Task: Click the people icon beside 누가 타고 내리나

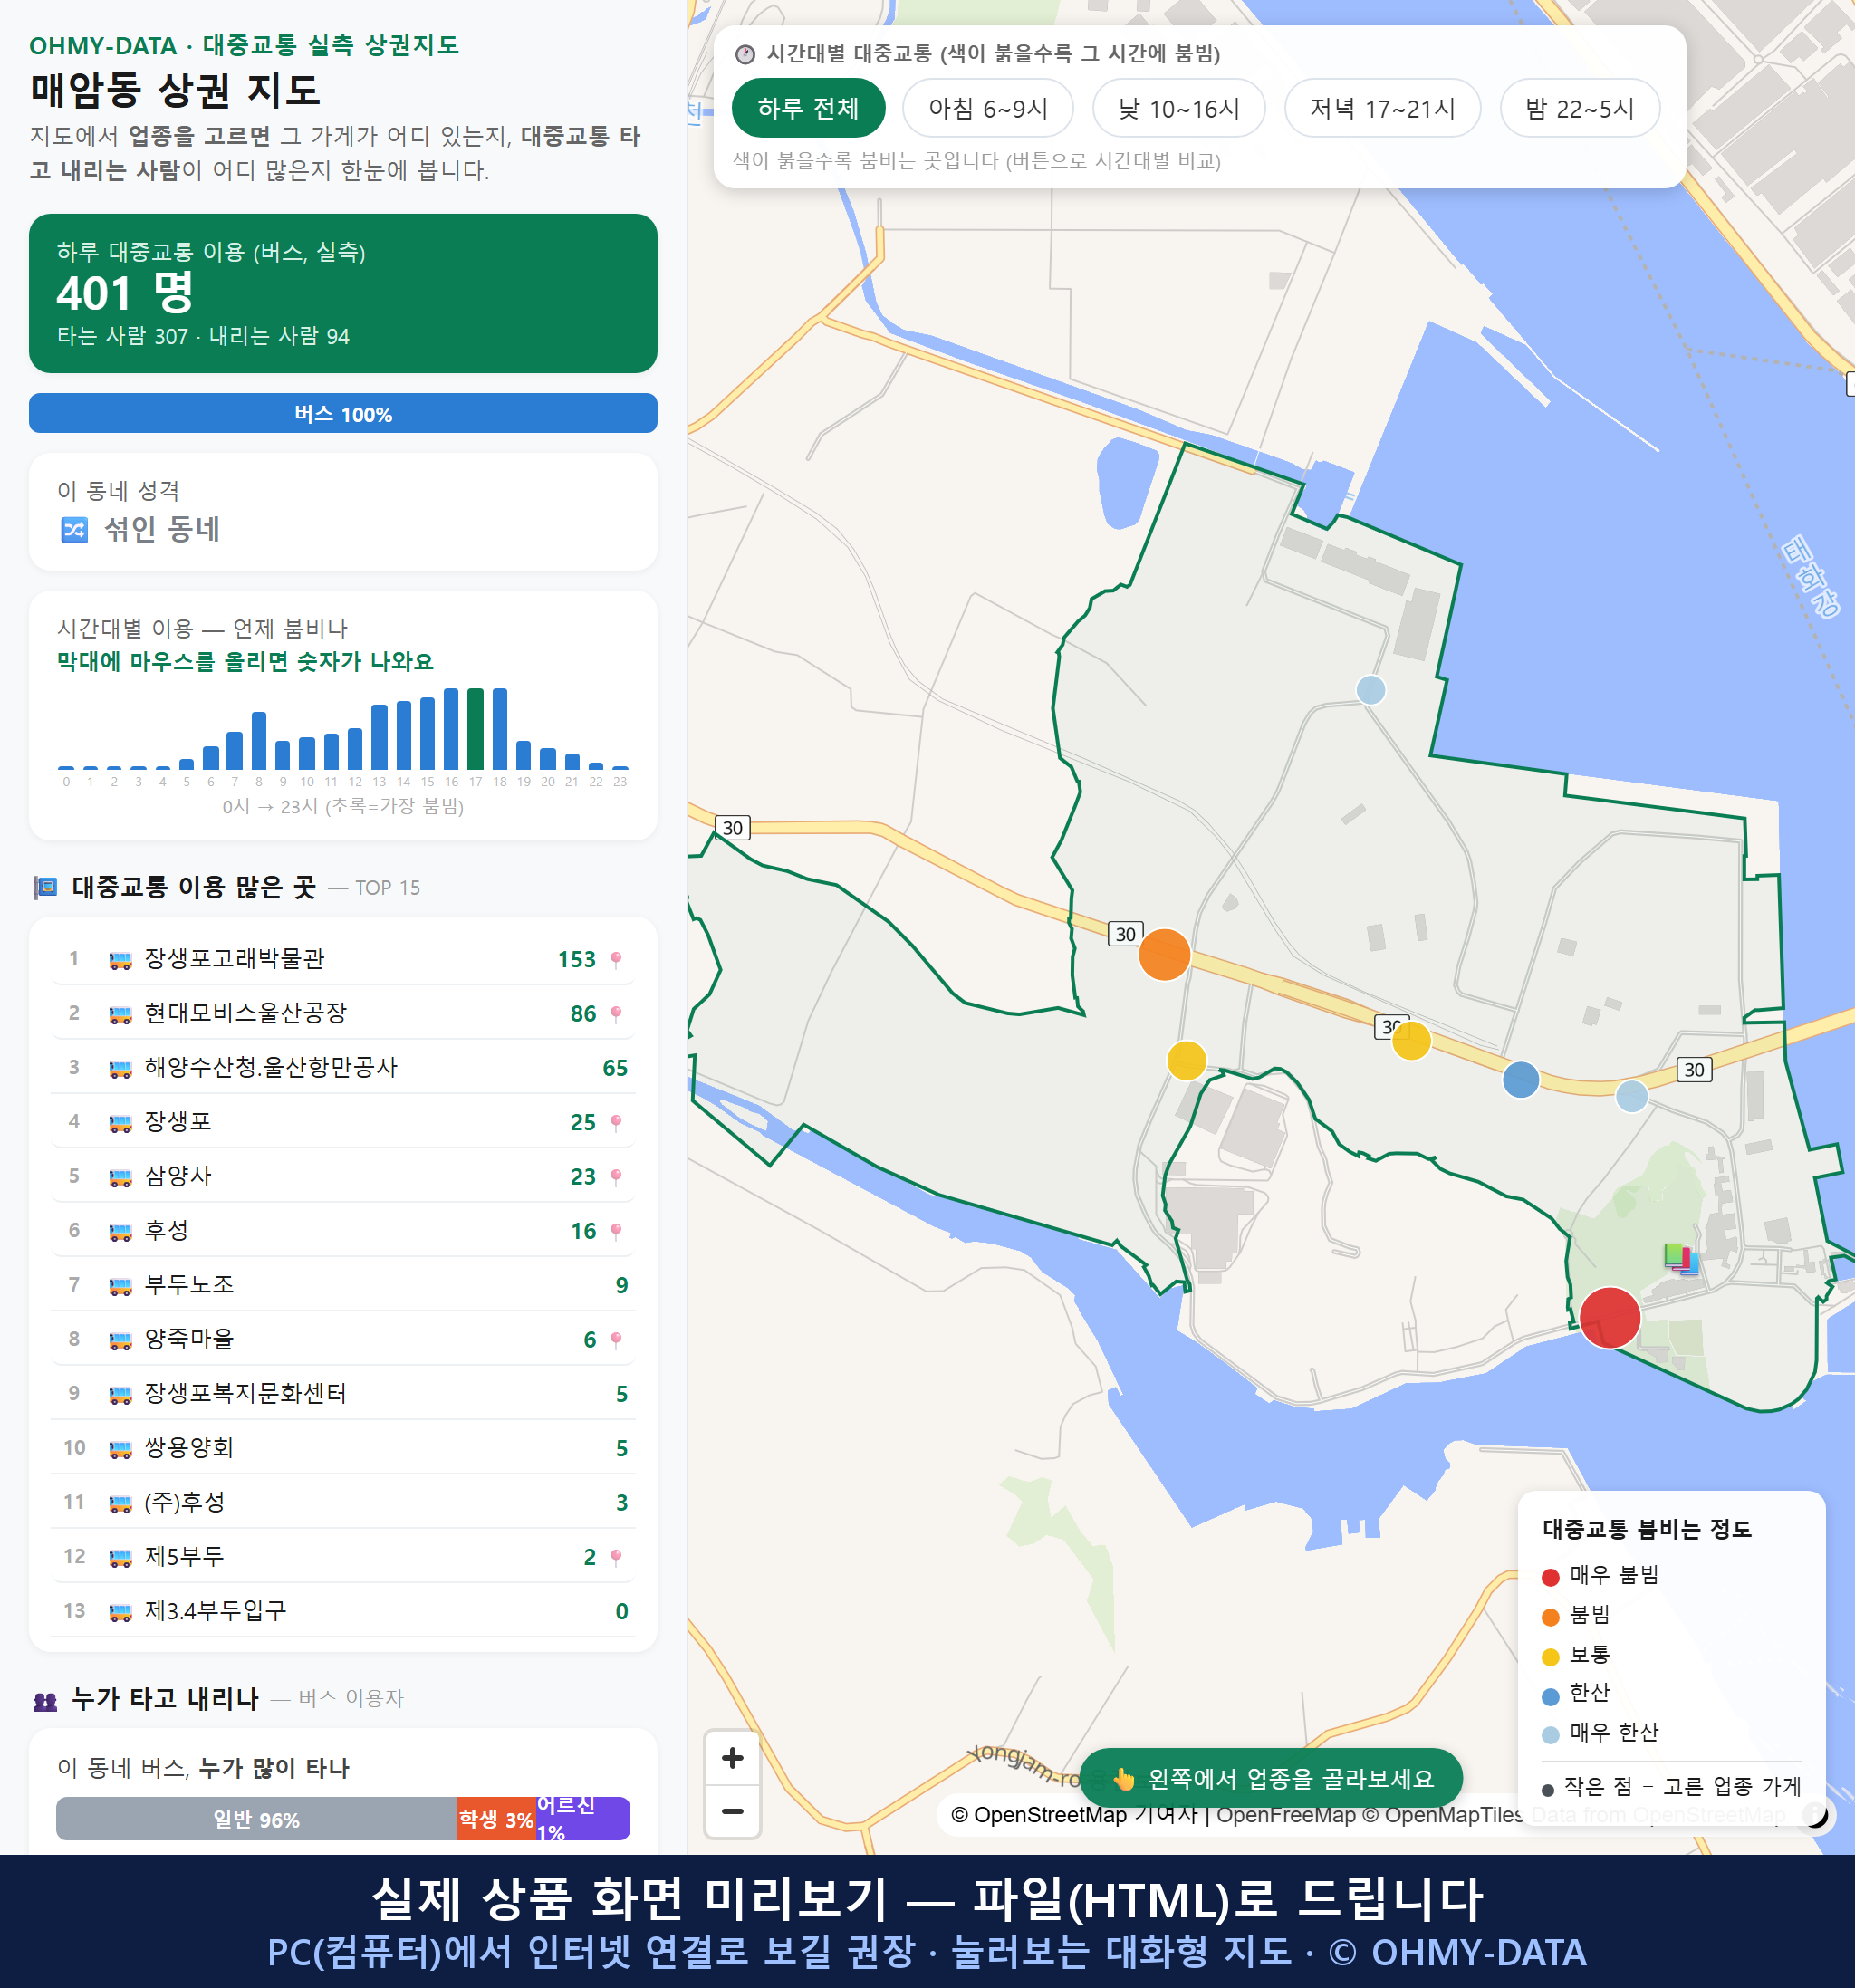Action: point(45,1700)
